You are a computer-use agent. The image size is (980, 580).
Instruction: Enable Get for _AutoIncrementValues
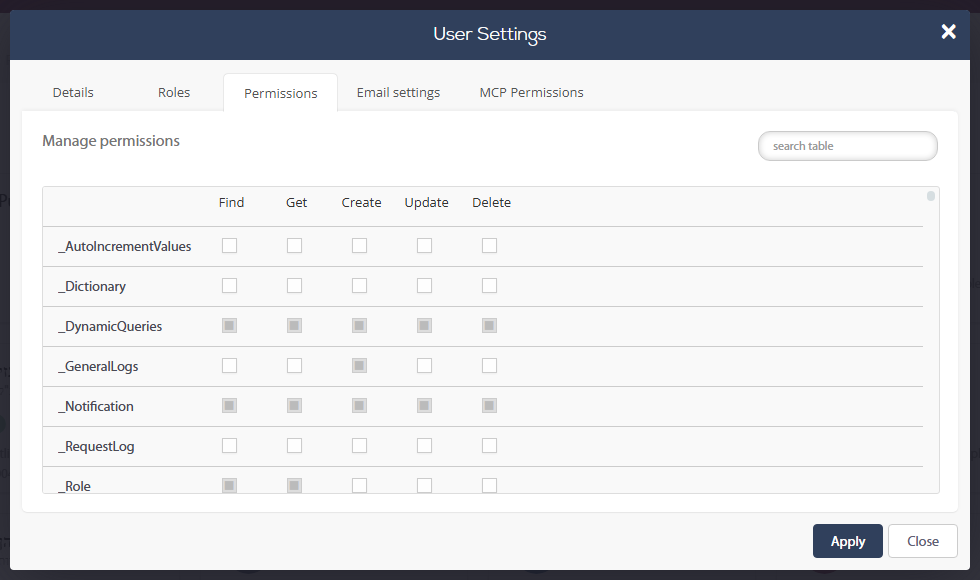tap(294, 246)
